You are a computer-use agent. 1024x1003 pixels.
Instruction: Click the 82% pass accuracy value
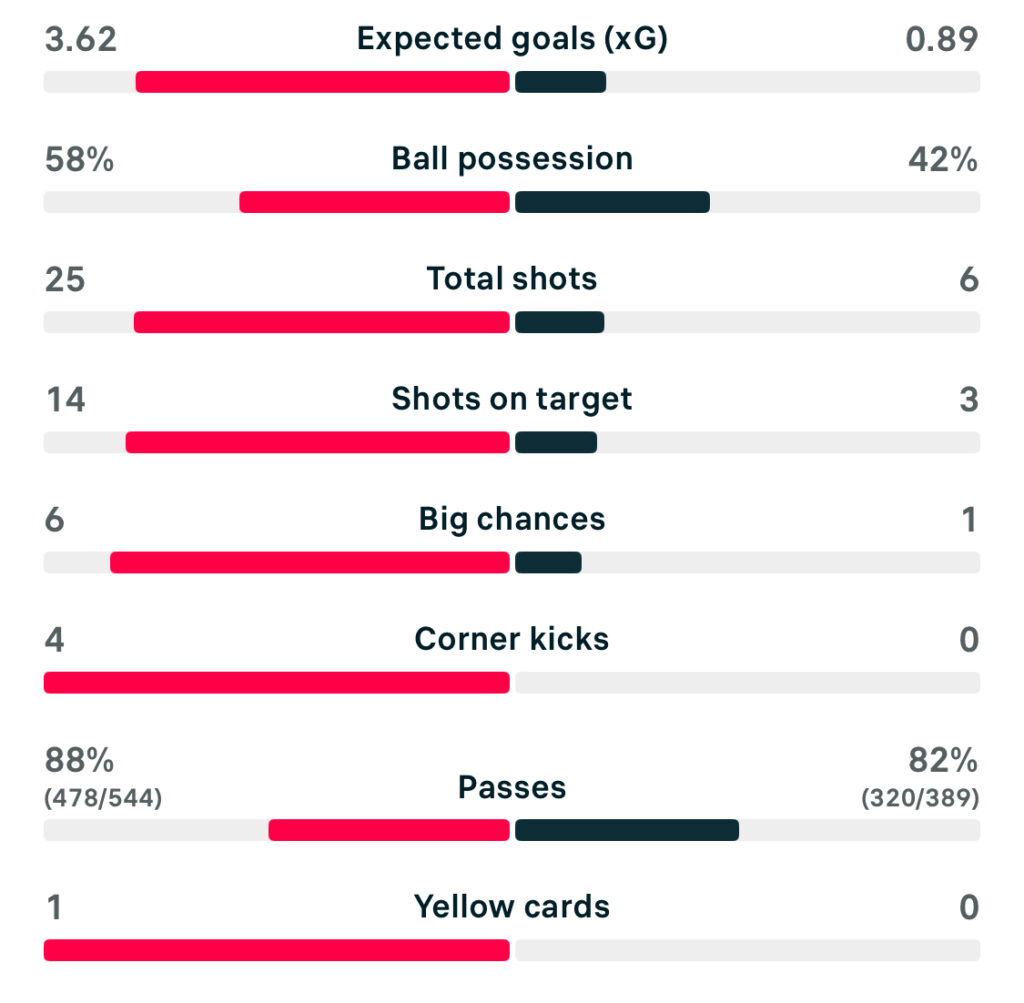(x=942, y=761)
